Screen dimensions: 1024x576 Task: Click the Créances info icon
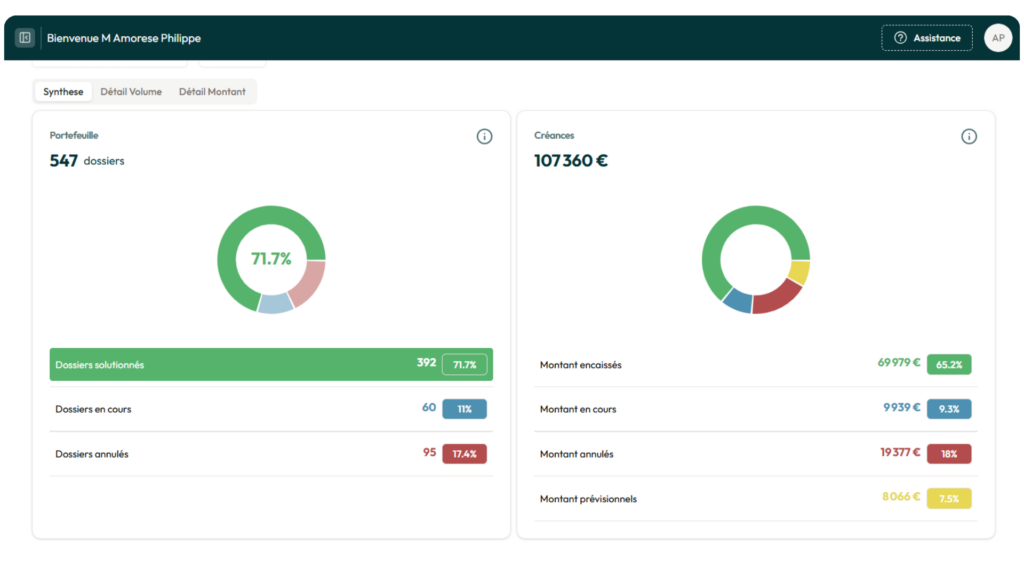click(x=968, y=137)
